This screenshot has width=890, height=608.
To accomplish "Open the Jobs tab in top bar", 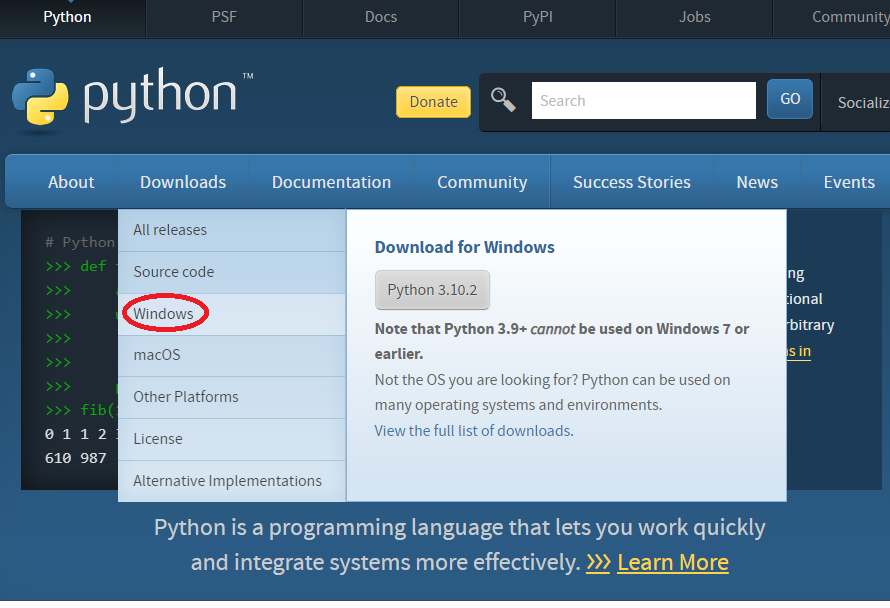I will click(x=695, y=17).
